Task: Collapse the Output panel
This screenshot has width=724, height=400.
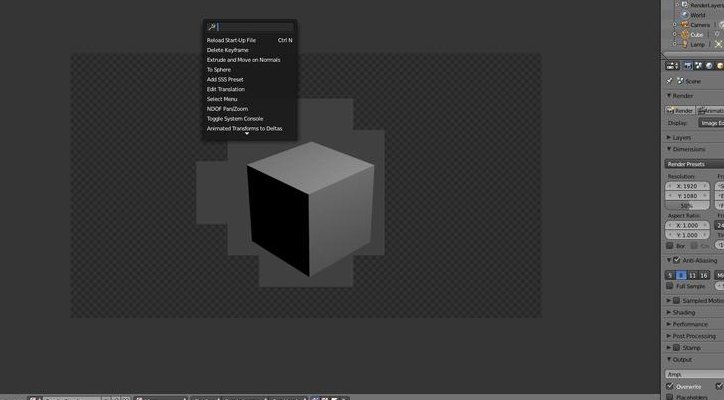Action: (x=669, y=359)
